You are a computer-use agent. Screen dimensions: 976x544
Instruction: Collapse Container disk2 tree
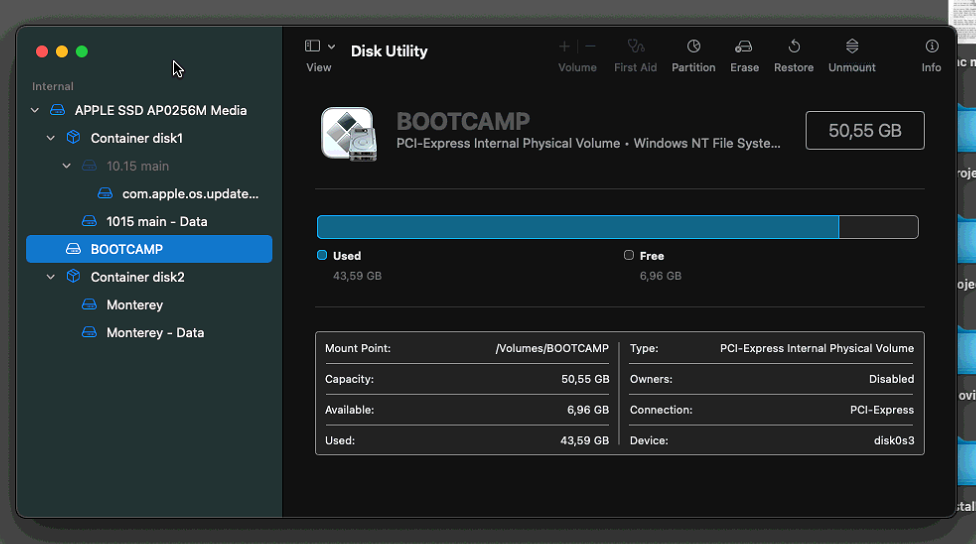tap(51, 277)
